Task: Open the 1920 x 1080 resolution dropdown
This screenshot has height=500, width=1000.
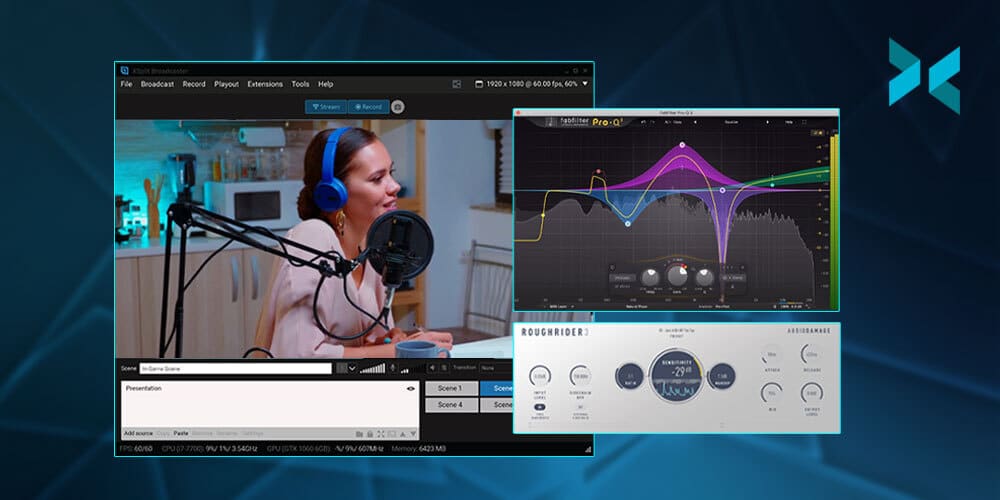Action: click(x=530, y=84)
